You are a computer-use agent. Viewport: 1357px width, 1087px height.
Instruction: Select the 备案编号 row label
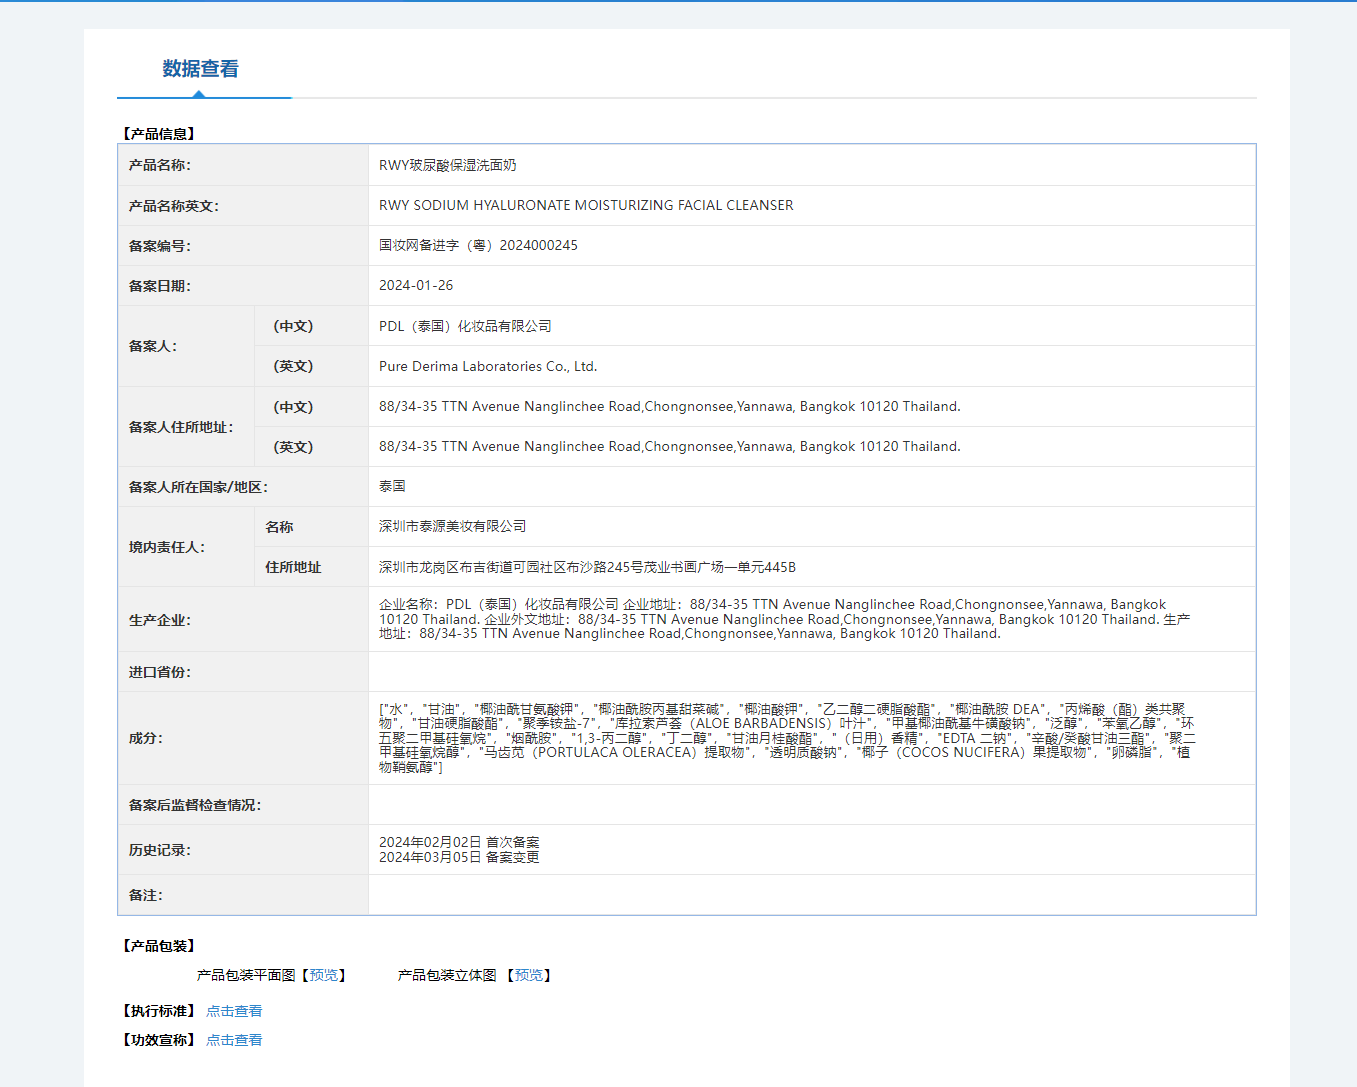tap(160, 246)
